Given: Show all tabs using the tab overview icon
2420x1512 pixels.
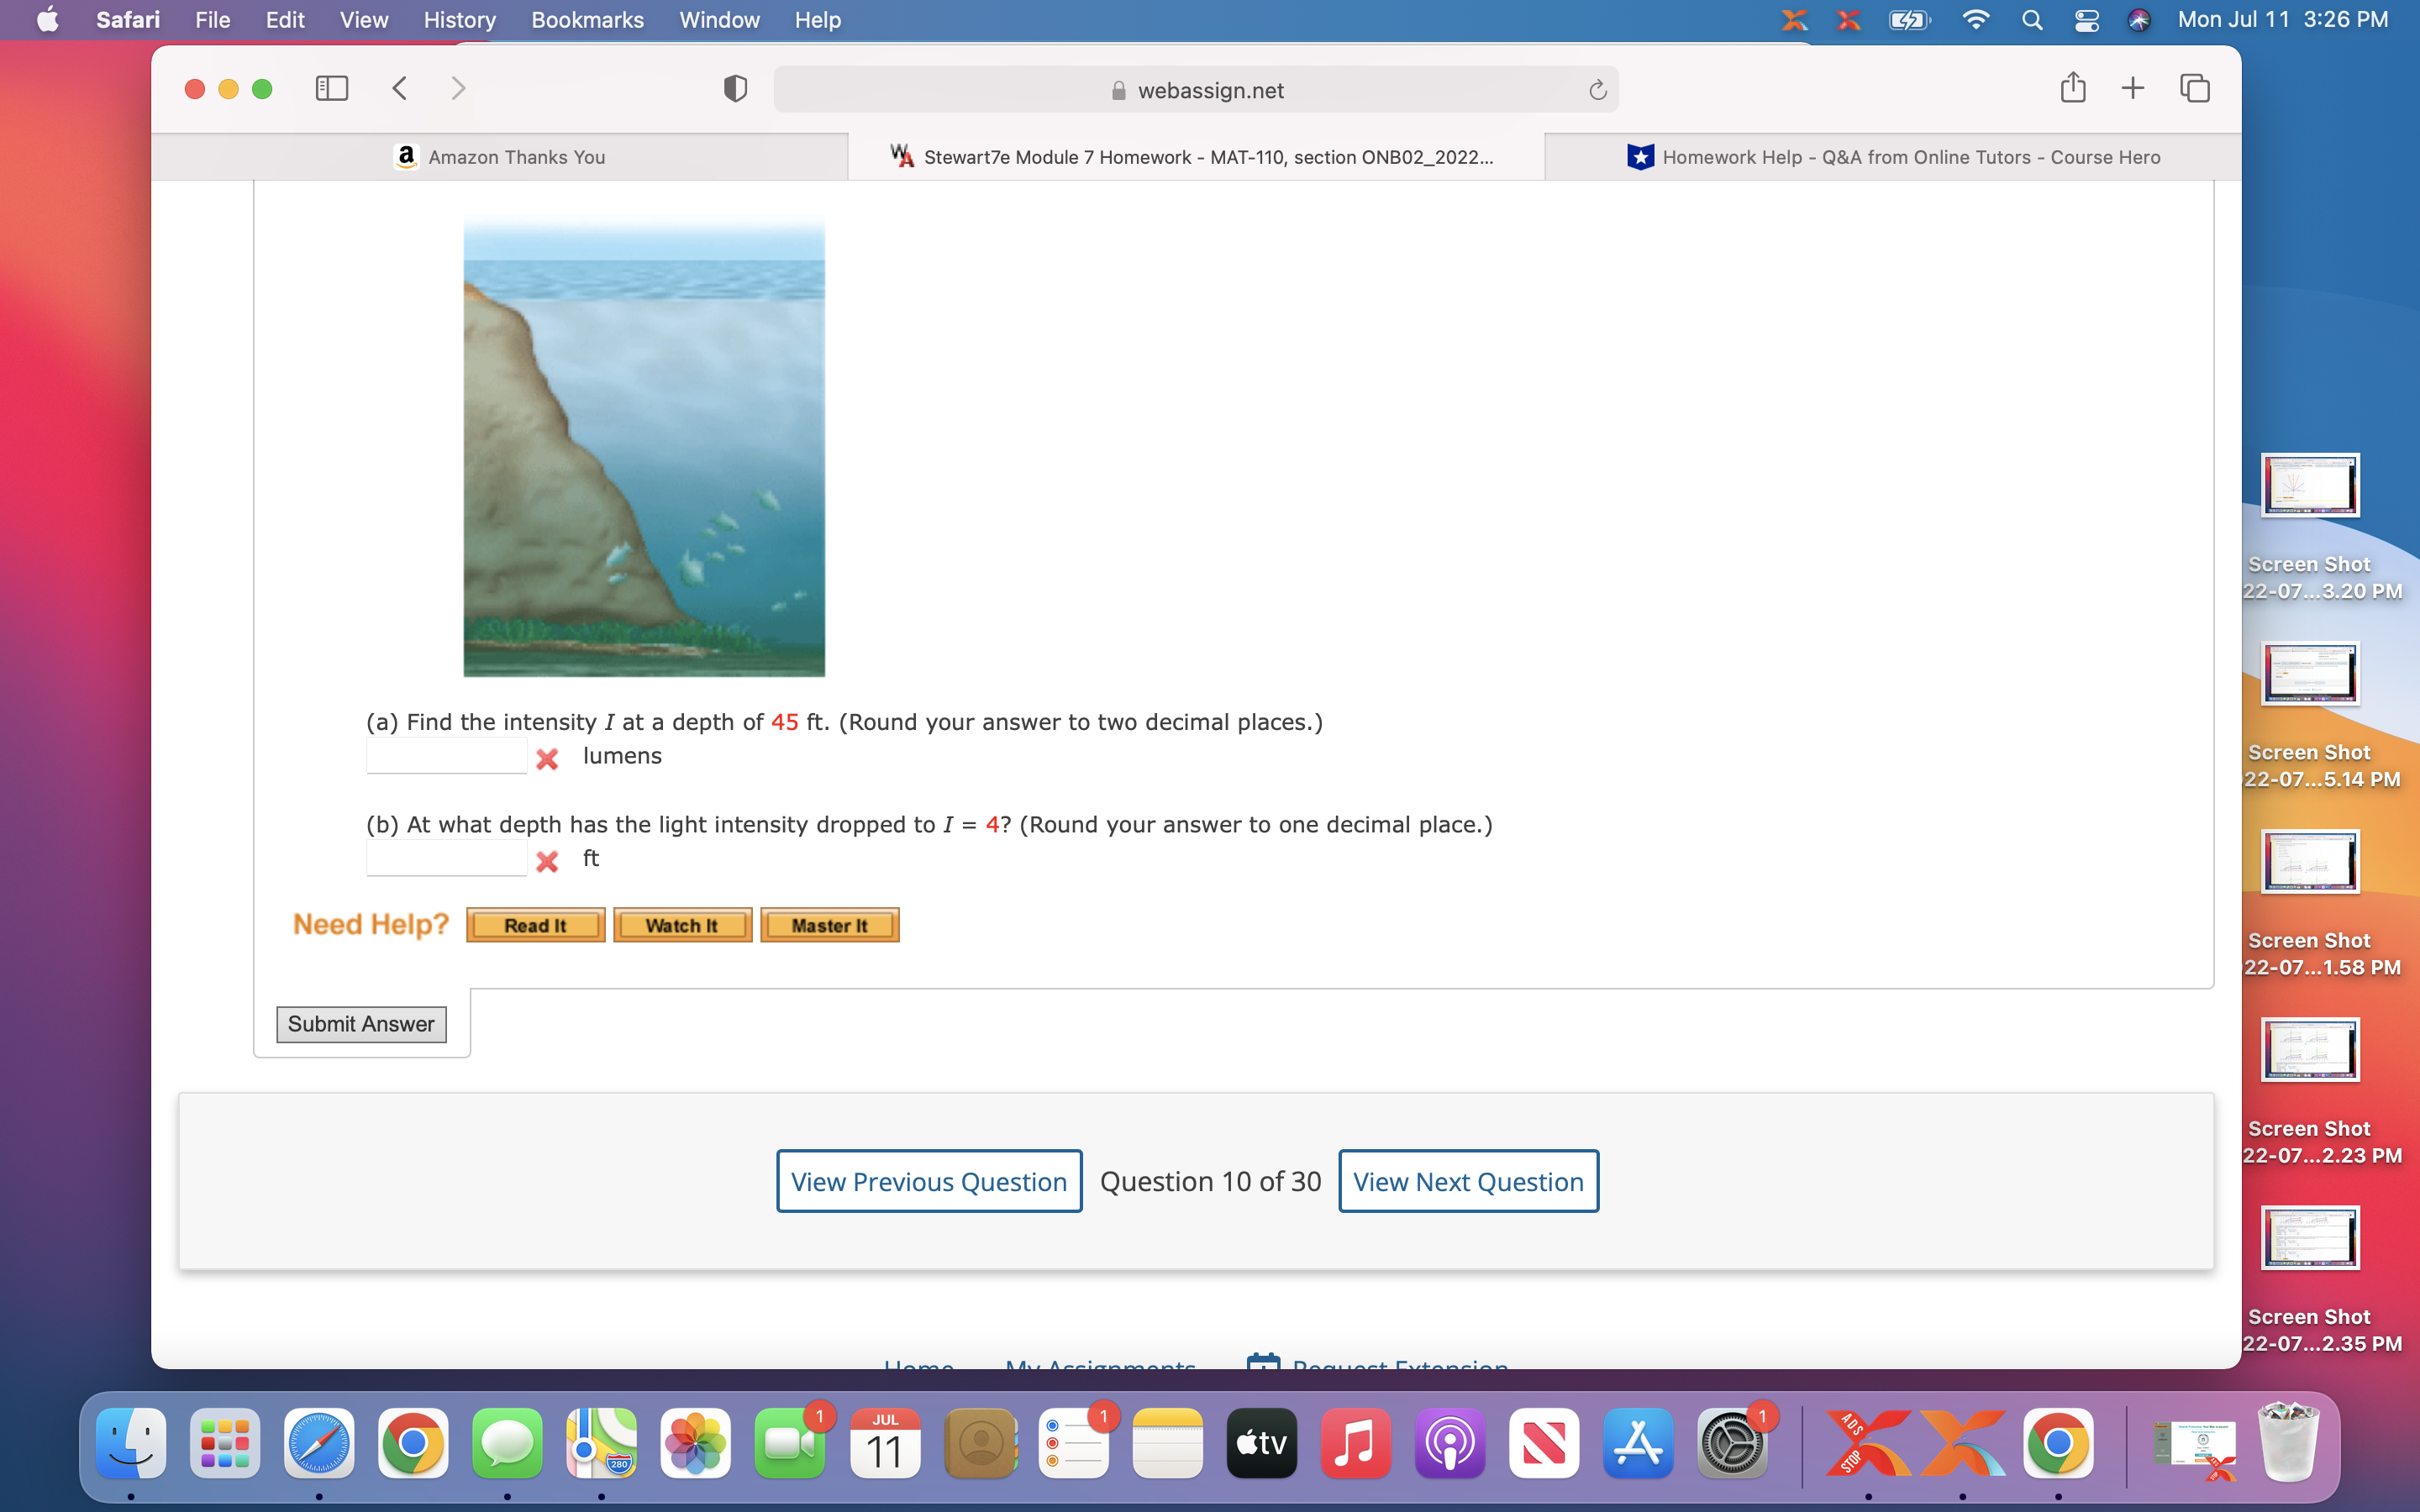Looking at the screenshot, I should 2195,88.
